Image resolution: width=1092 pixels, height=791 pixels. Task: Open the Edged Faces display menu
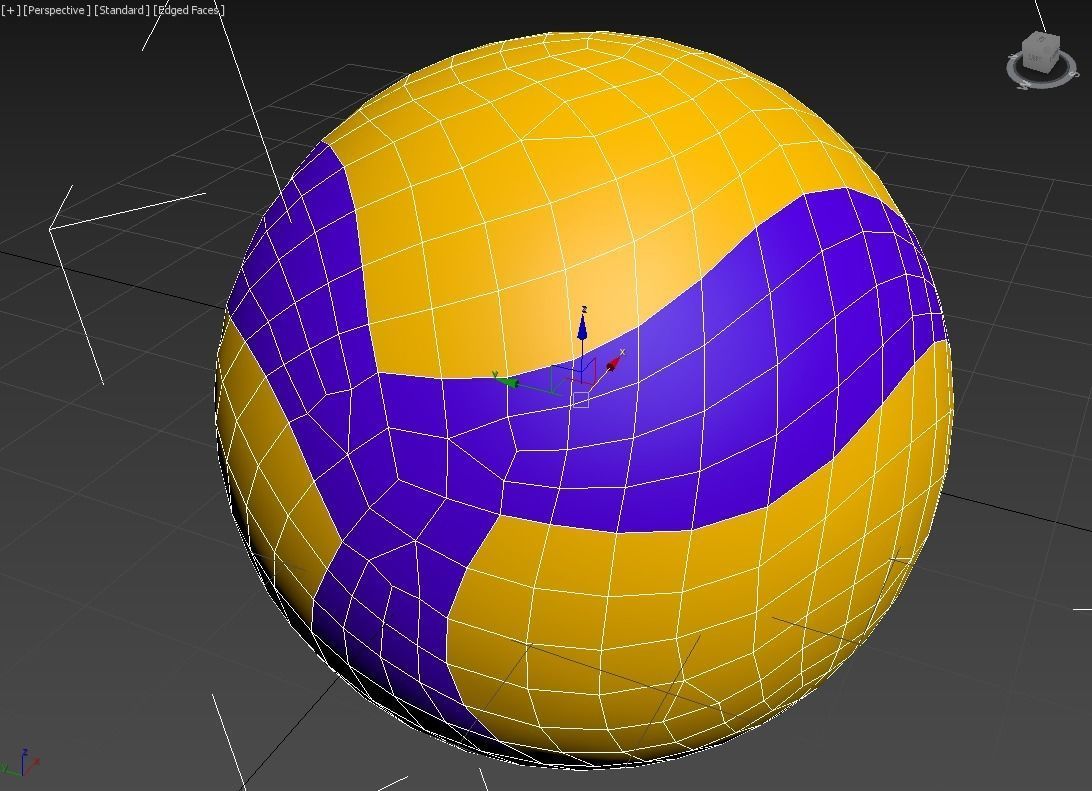189,10
